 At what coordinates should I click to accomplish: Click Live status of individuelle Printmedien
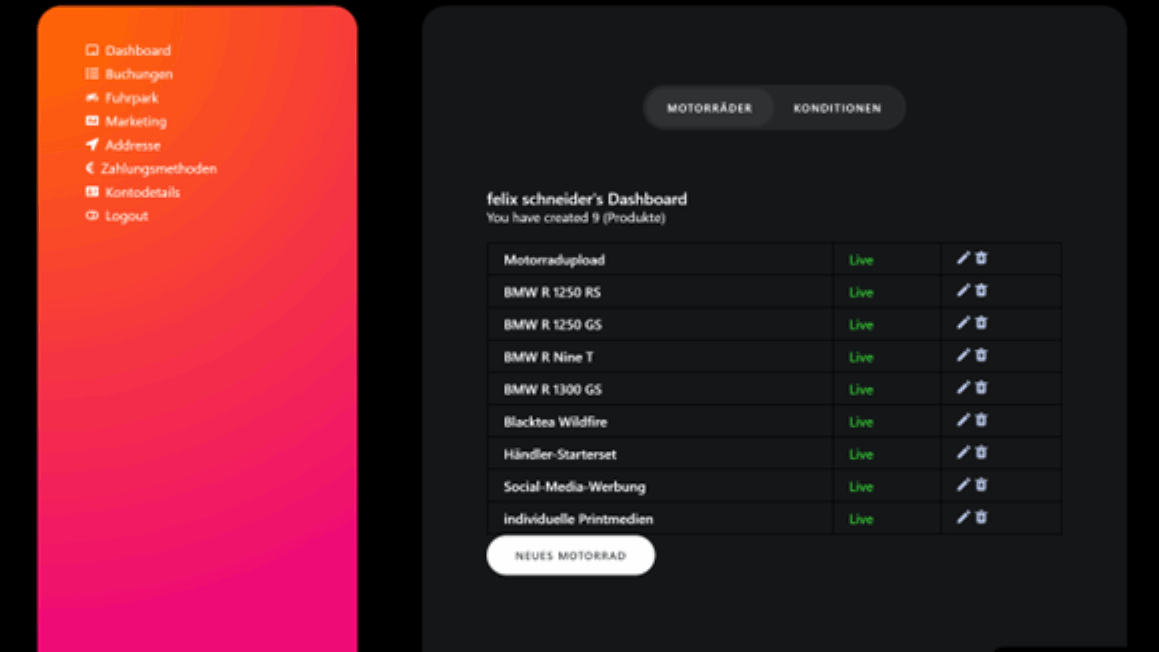click(x=861, y=520)
